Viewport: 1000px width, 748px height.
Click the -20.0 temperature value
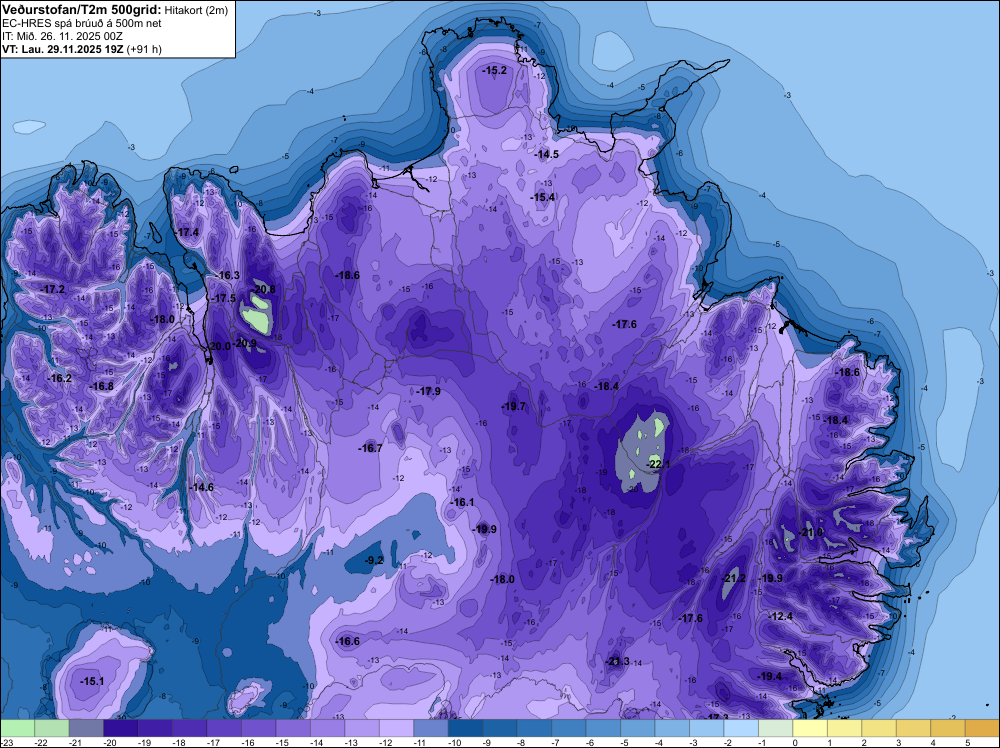point(219,346)
